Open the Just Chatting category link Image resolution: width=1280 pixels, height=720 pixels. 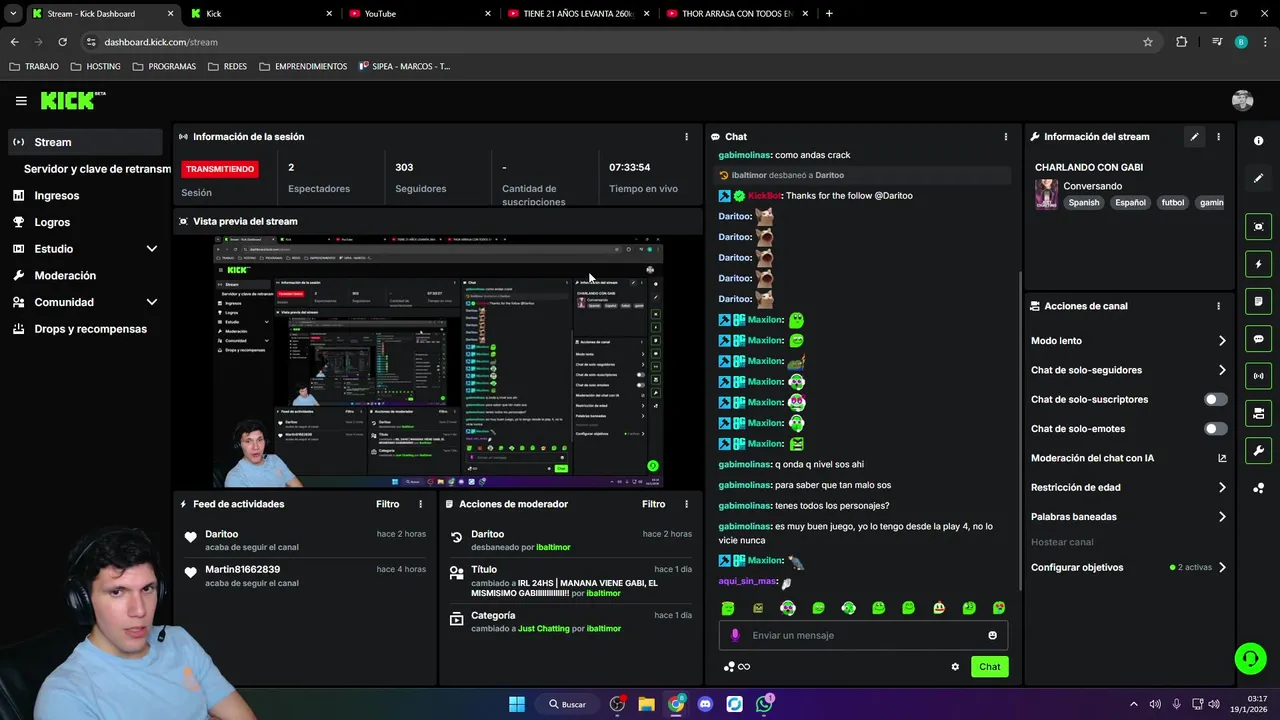pyautogui.click(x=543, y=629)
